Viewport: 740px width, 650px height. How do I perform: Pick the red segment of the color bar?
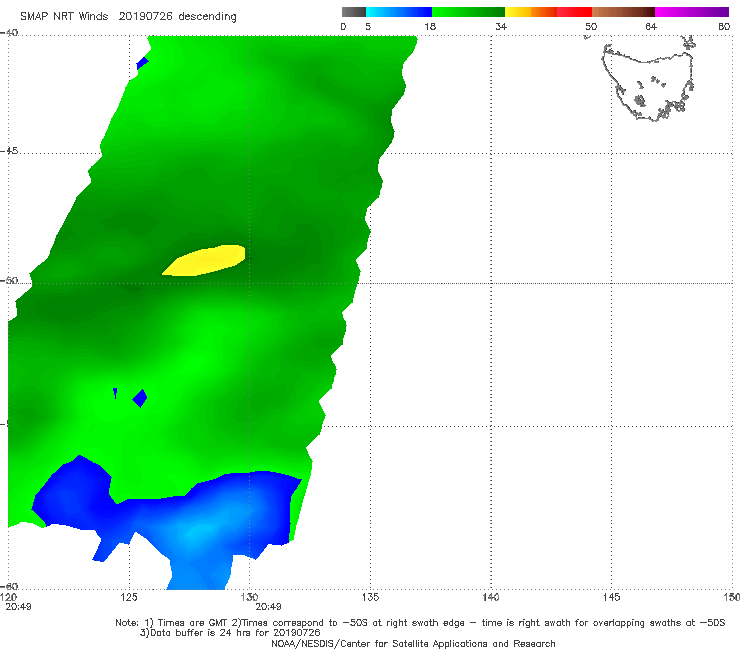point(574,12)
